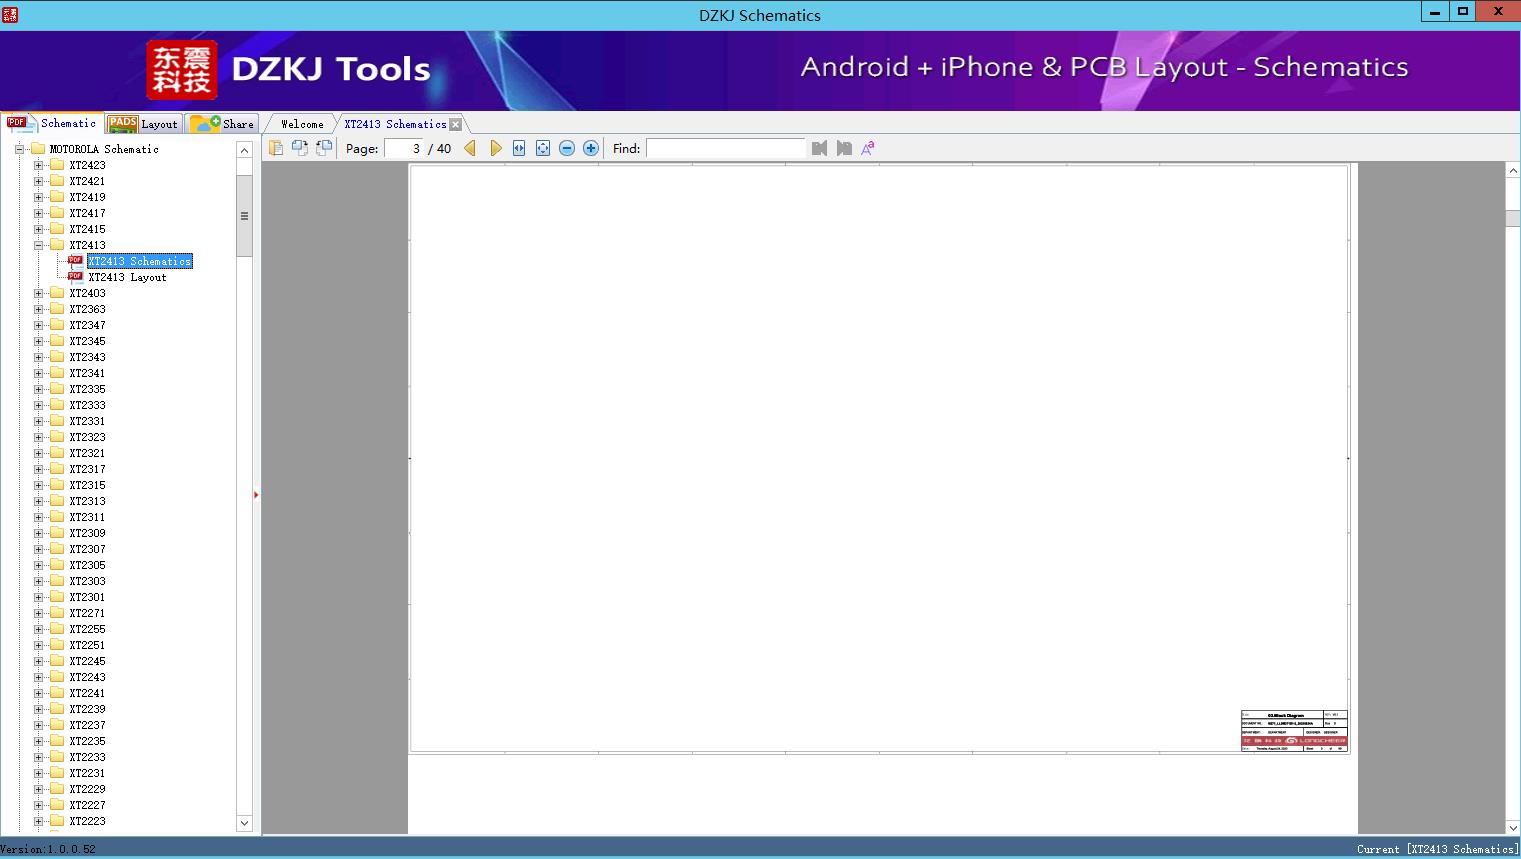The image size is (1521, 859).
Task: Select the XT2229 tree item
Action: click(x=87, y=789)
